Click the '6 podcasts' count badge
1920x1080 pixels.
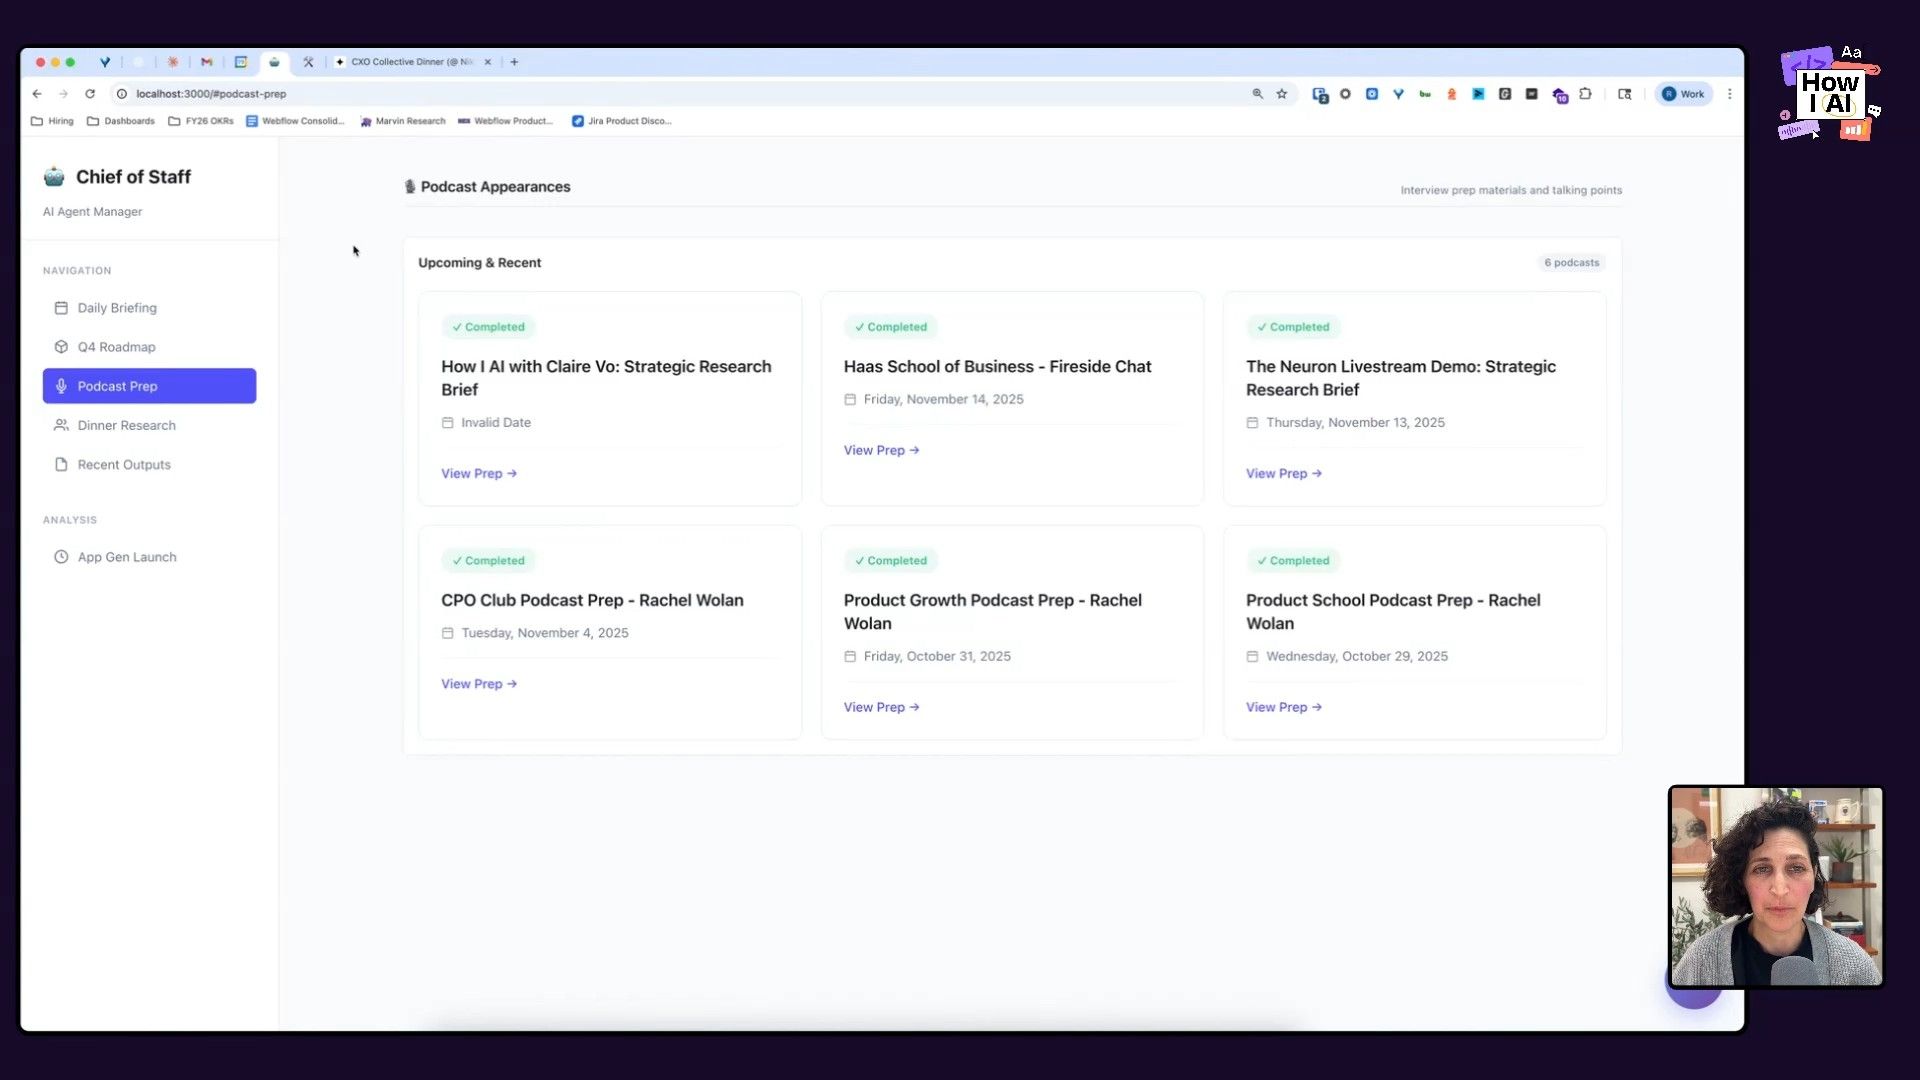click(1572, 263)
